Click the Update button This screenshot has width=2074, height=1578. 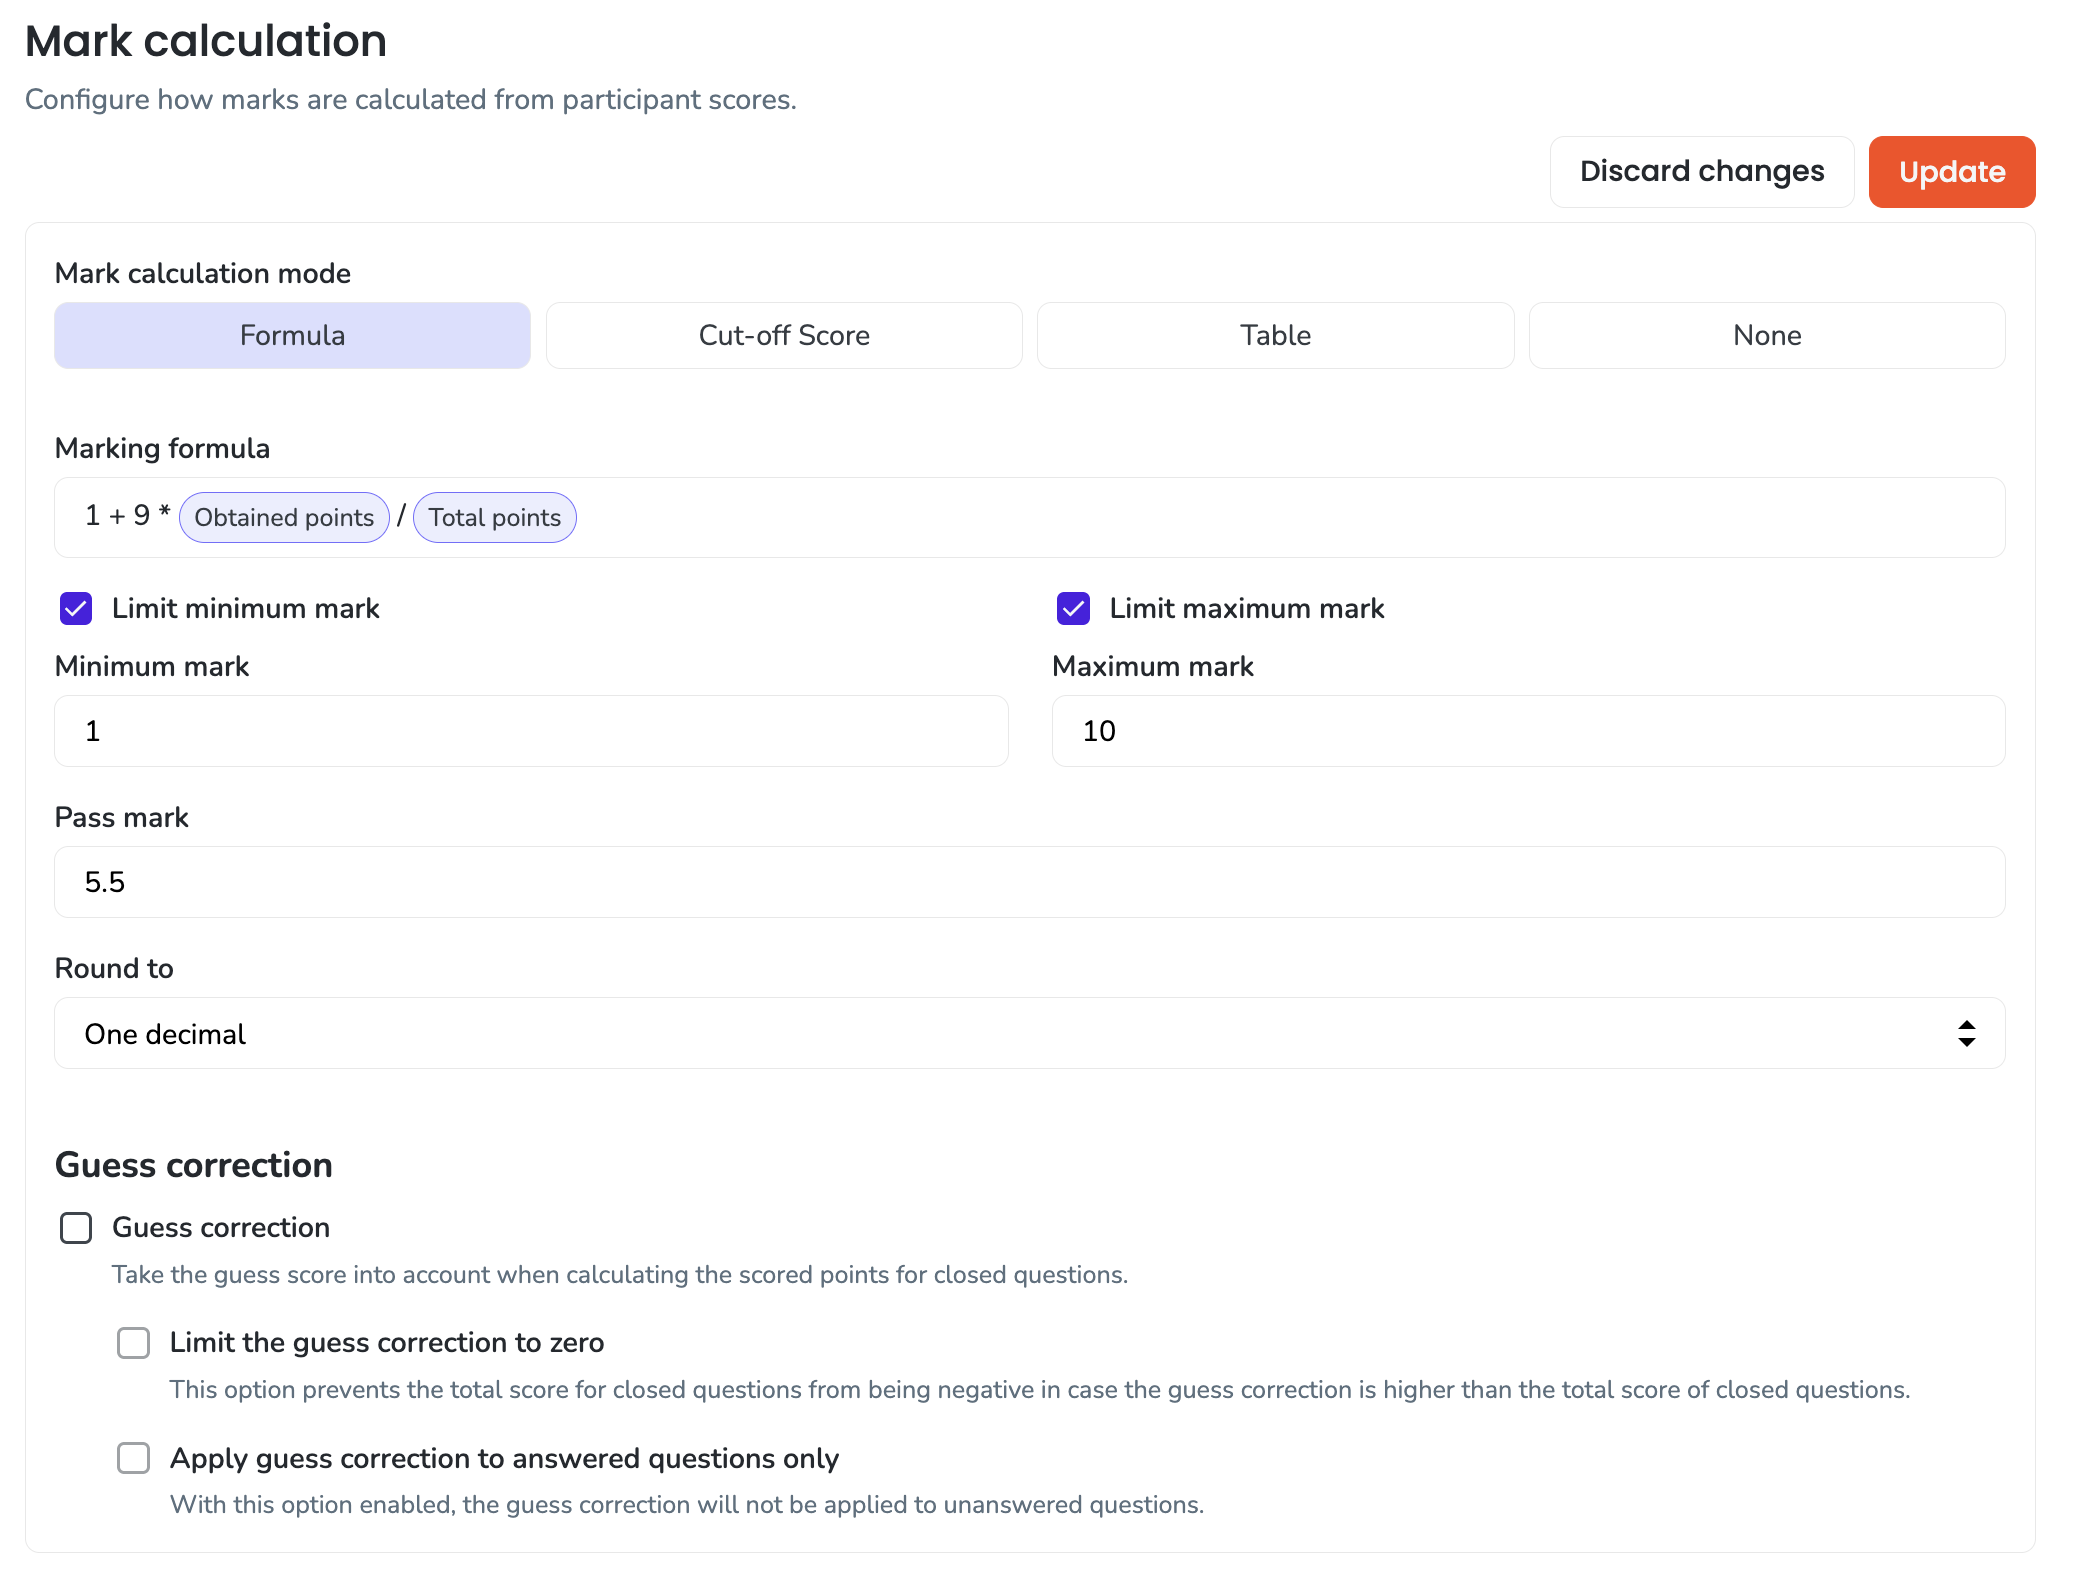coord(1951,172)
